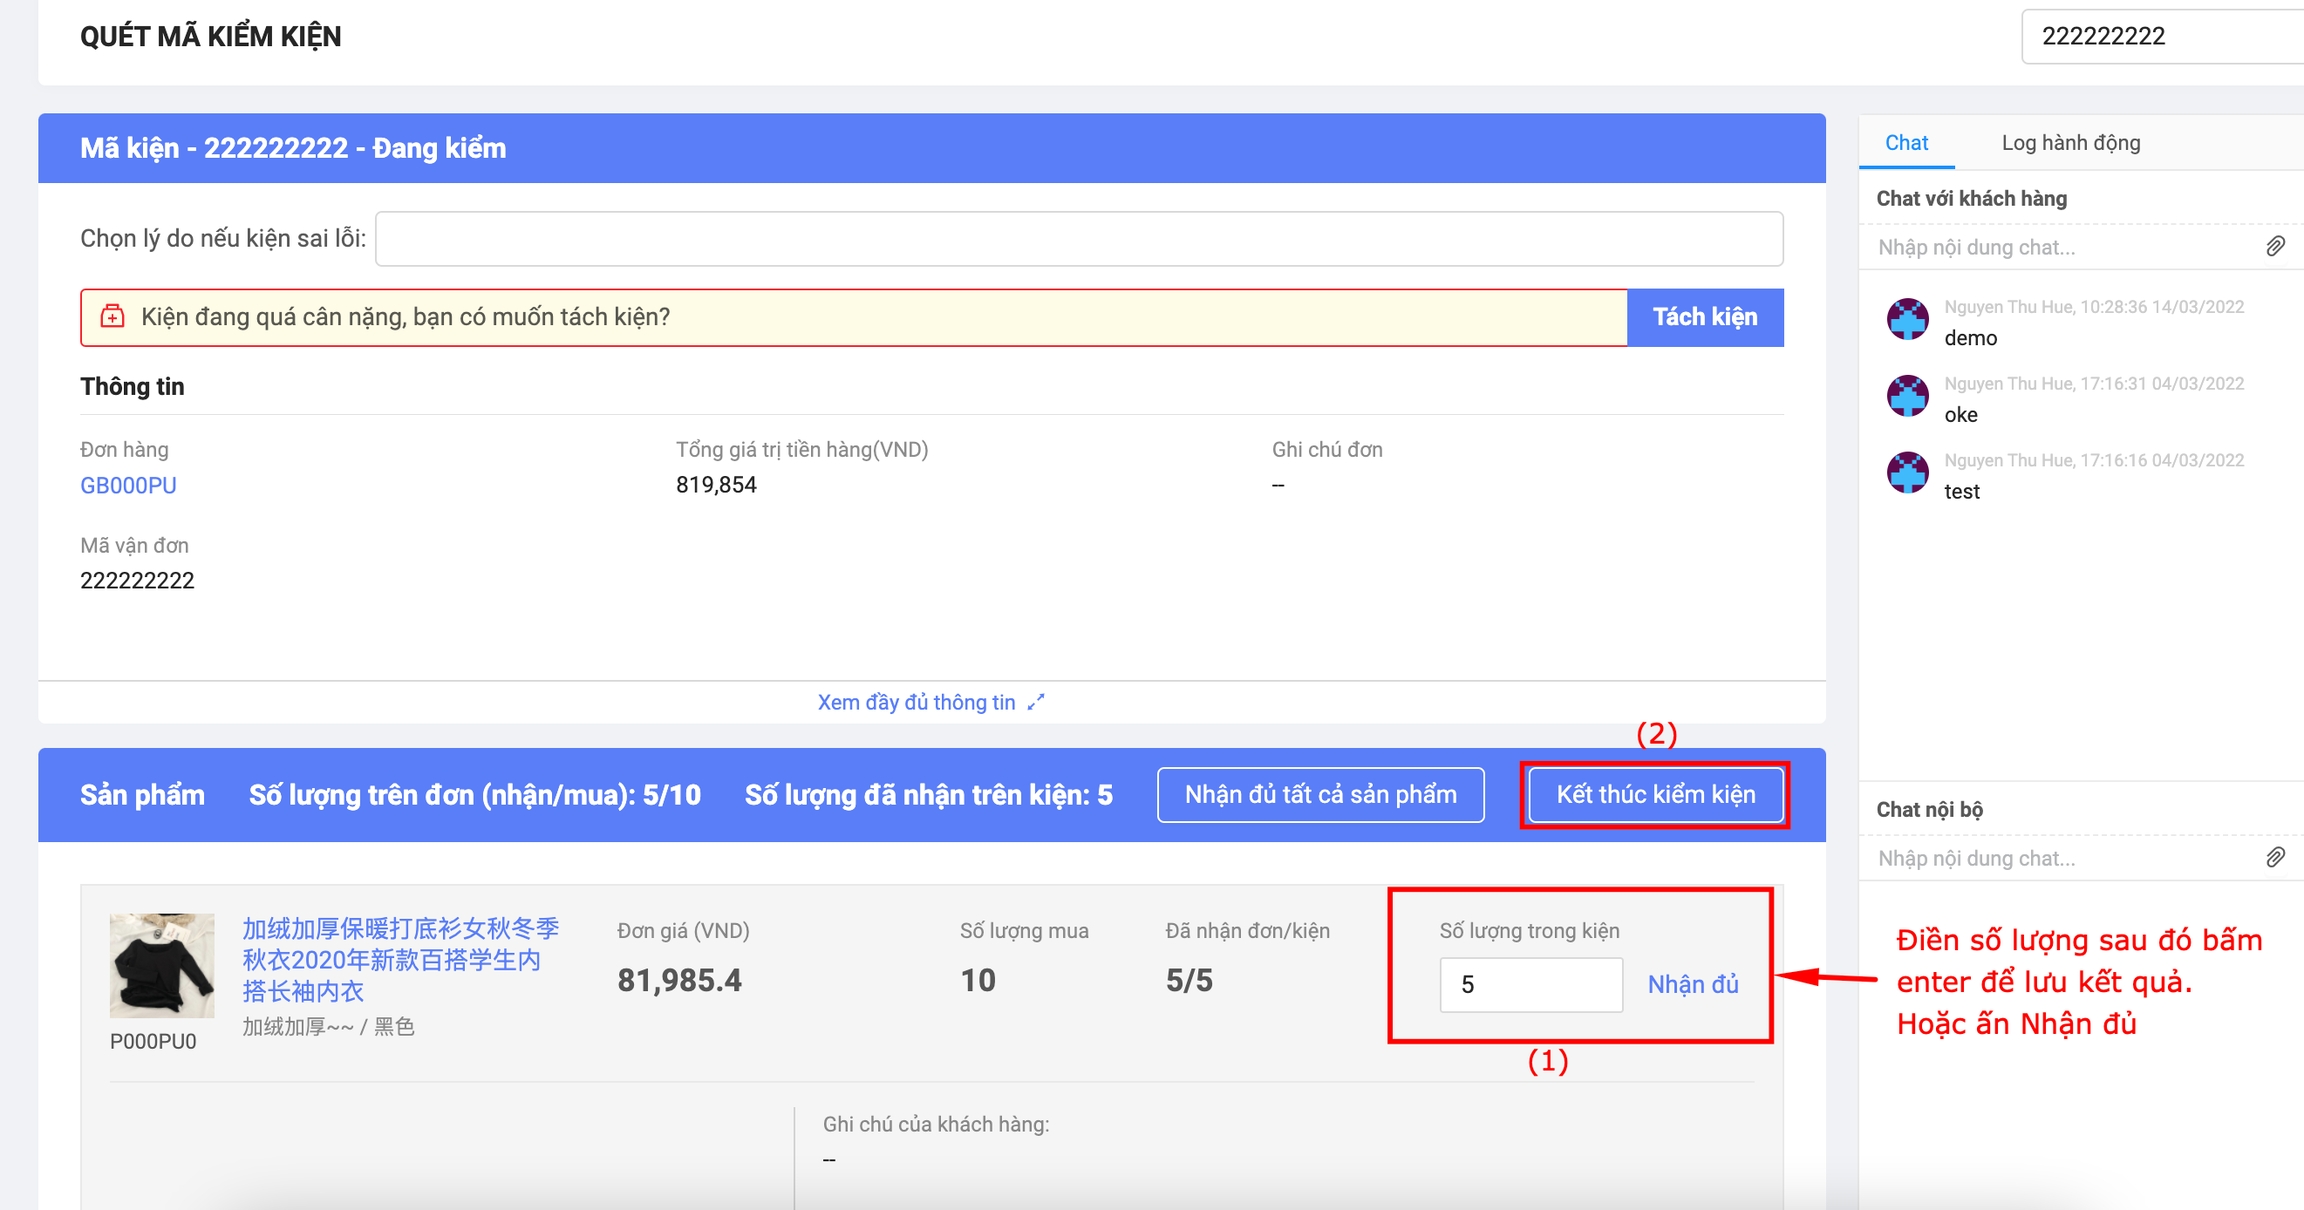The width and height of the screenshot is (2304, 1210).
Task: Click attachment paperclip in customer chat
Action: pos(2275,246)
